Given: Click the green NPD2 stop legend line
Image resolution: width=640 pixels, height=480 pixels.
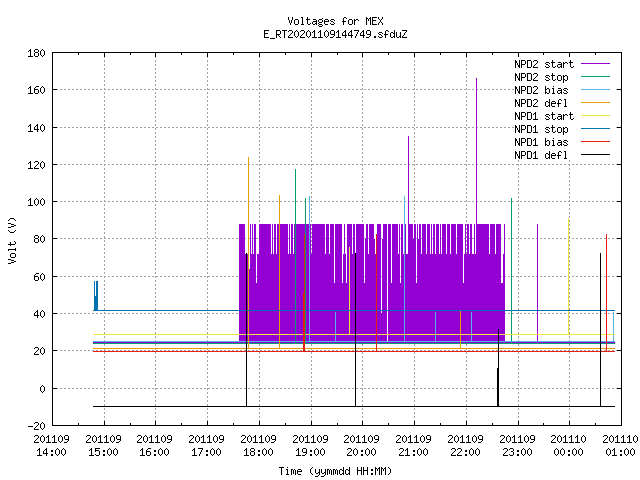Looking at the screenshot, I should pos(595,77).
